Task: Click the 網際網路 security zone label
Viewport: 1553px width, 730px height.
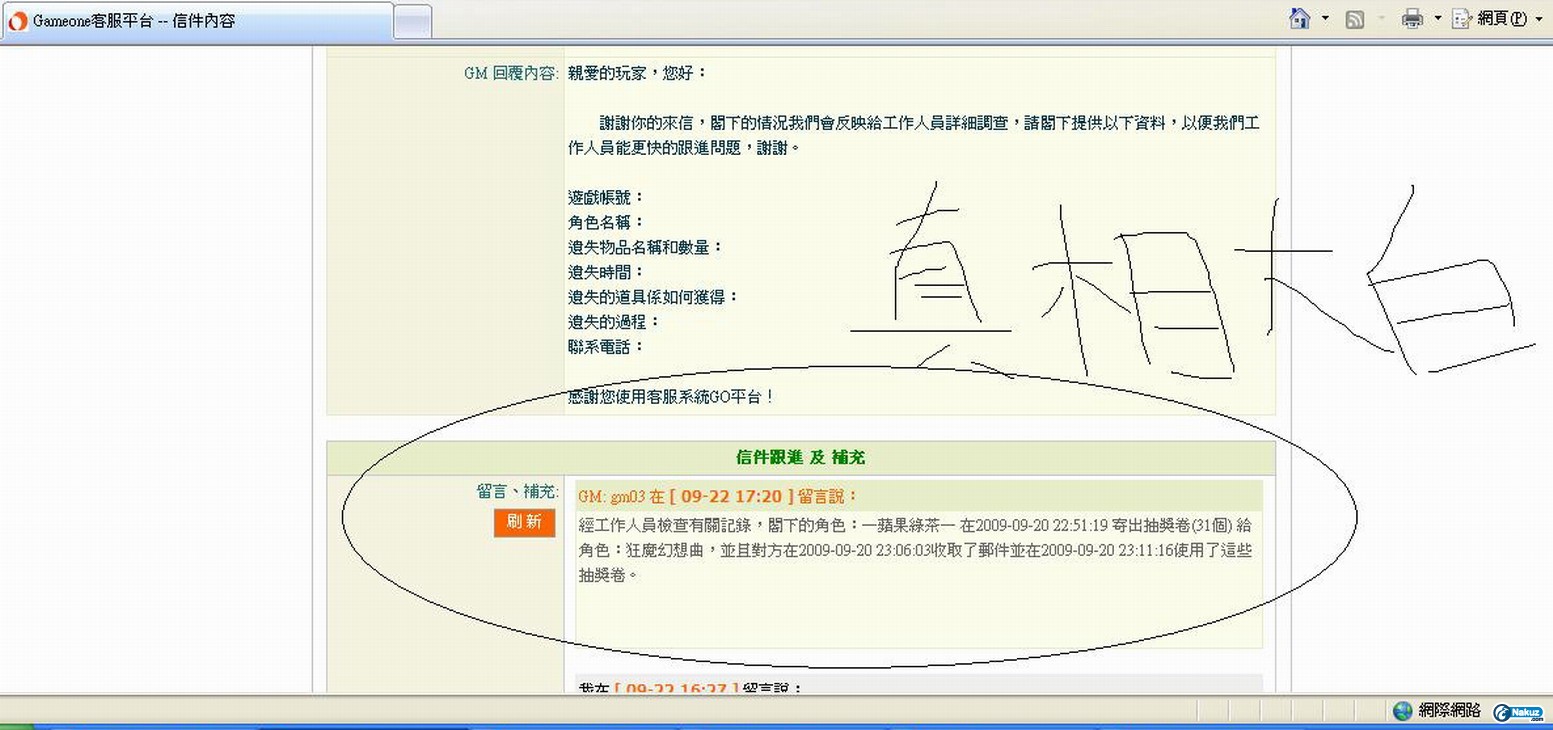Action: coord(1449,710)
